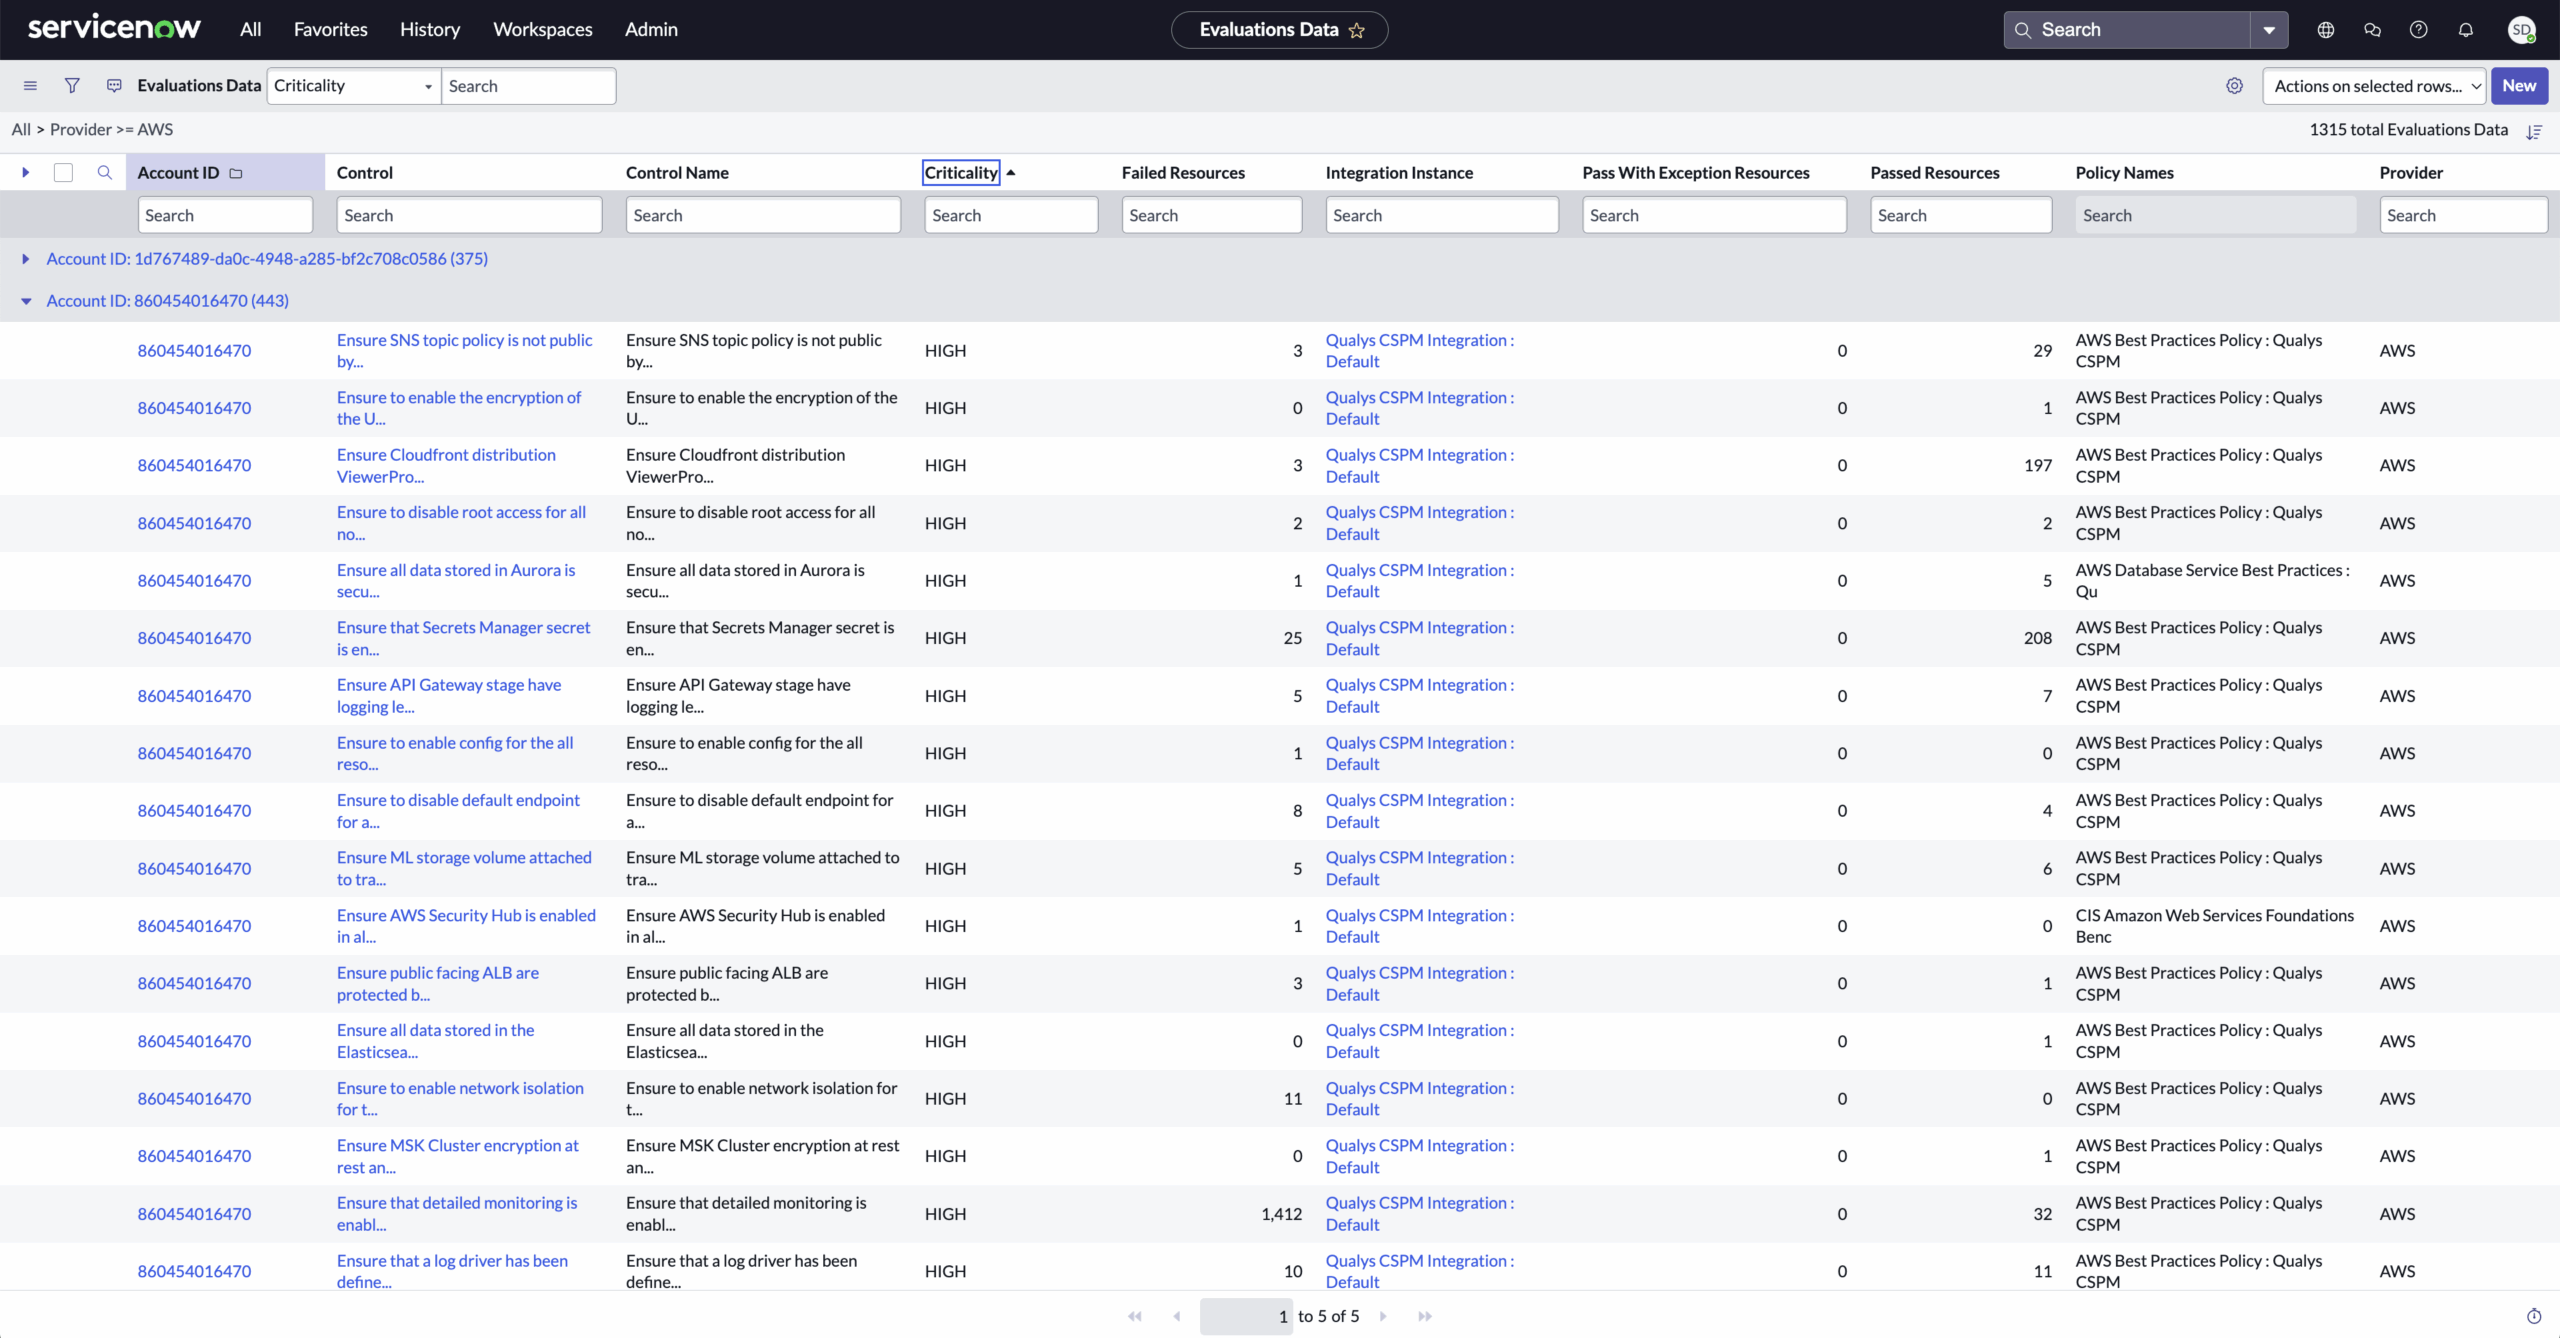Click Integration Instance column header

coord(1399,172)
